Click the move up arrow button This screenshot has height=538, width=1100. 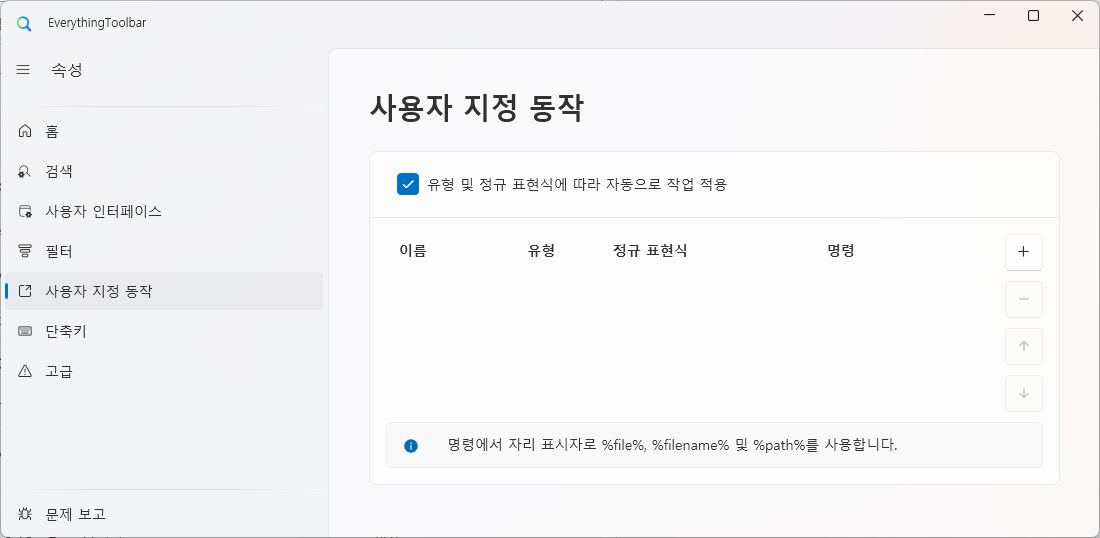(1024, 347)
